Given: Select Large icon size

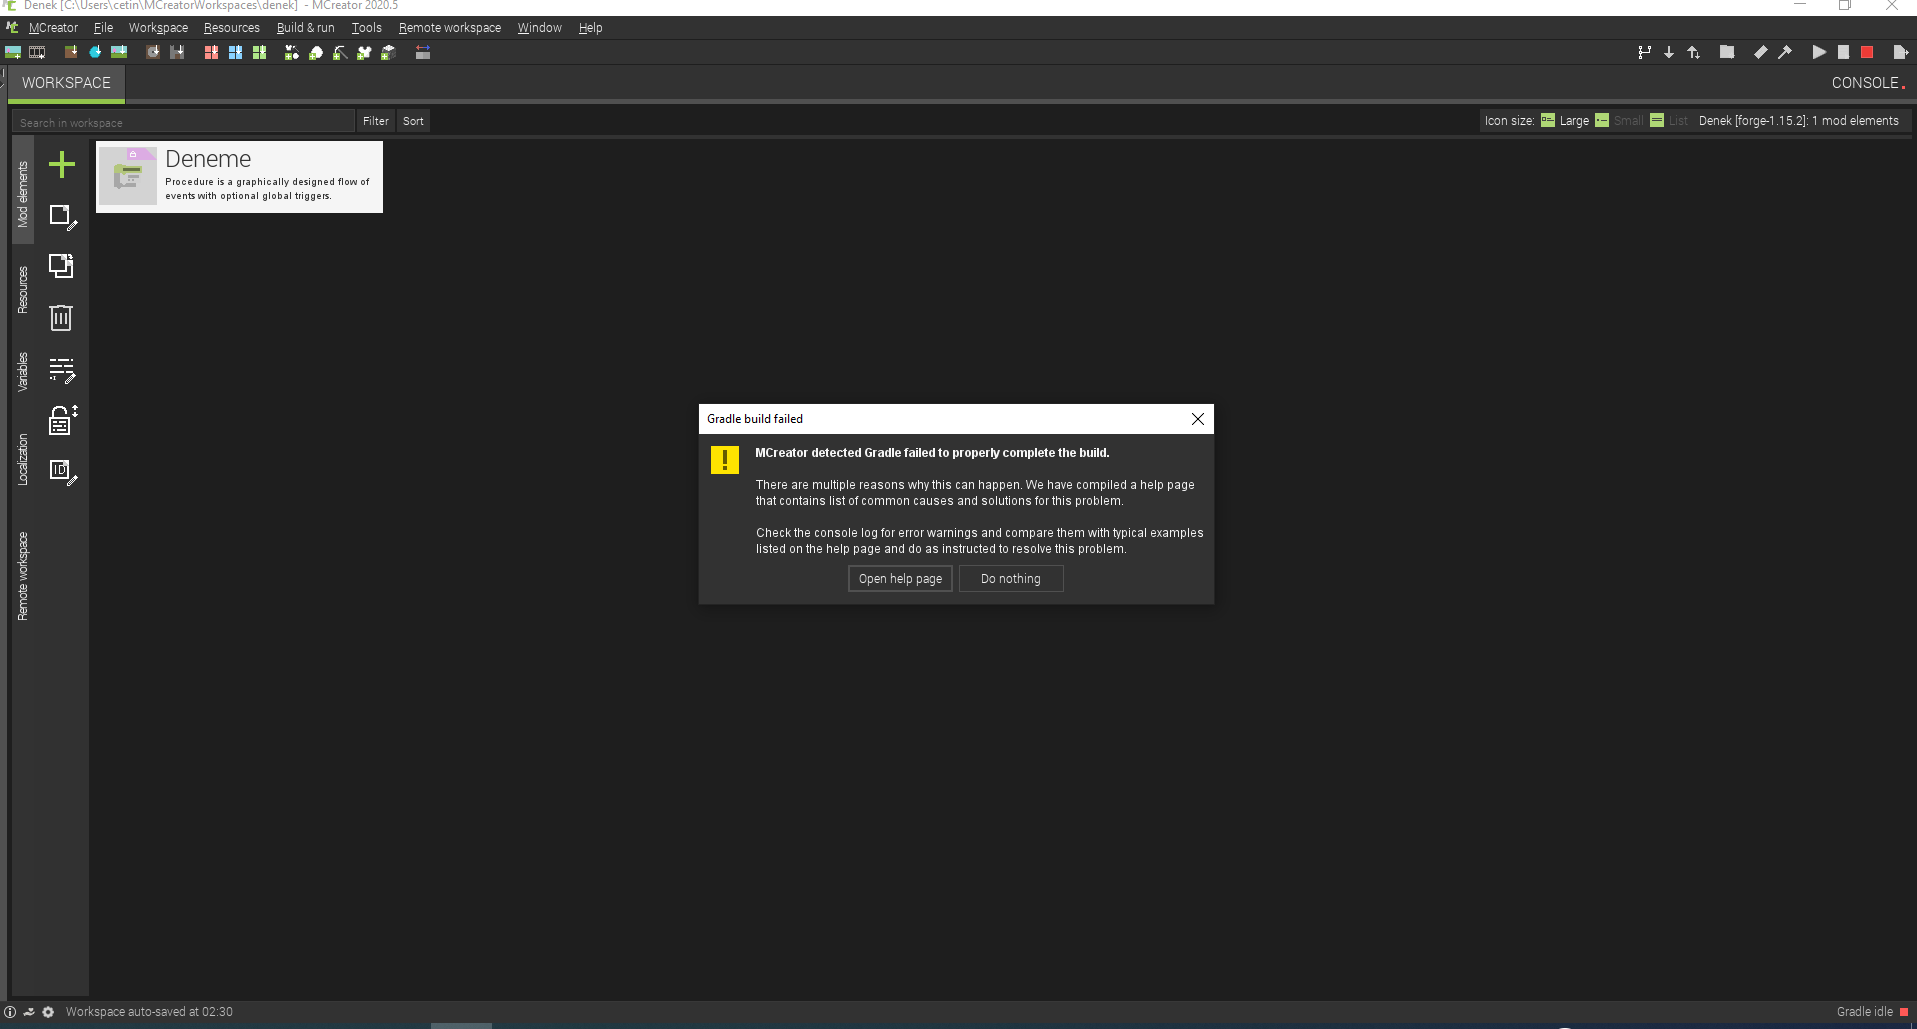Looking at the screenshot, I should (1565, 121).
